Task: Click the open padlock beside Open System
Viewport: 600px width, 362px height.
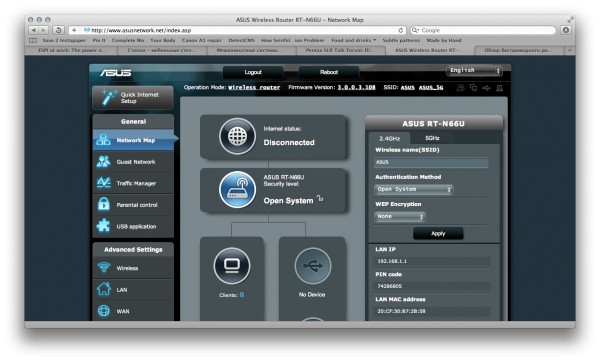Action: (320, 198)
